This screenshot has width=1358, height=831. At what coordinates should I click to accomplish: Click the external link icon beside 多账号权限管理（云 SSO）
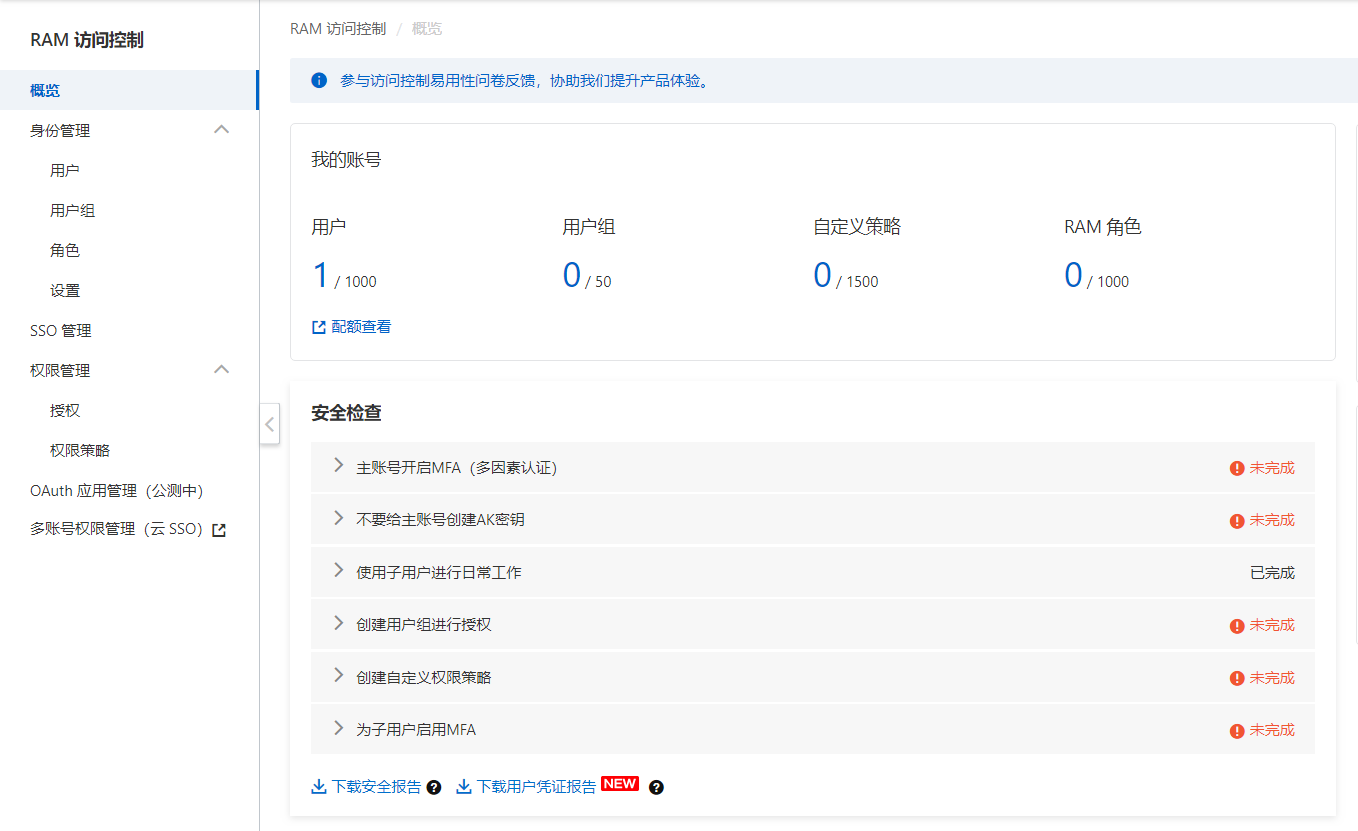click(218, 528)
